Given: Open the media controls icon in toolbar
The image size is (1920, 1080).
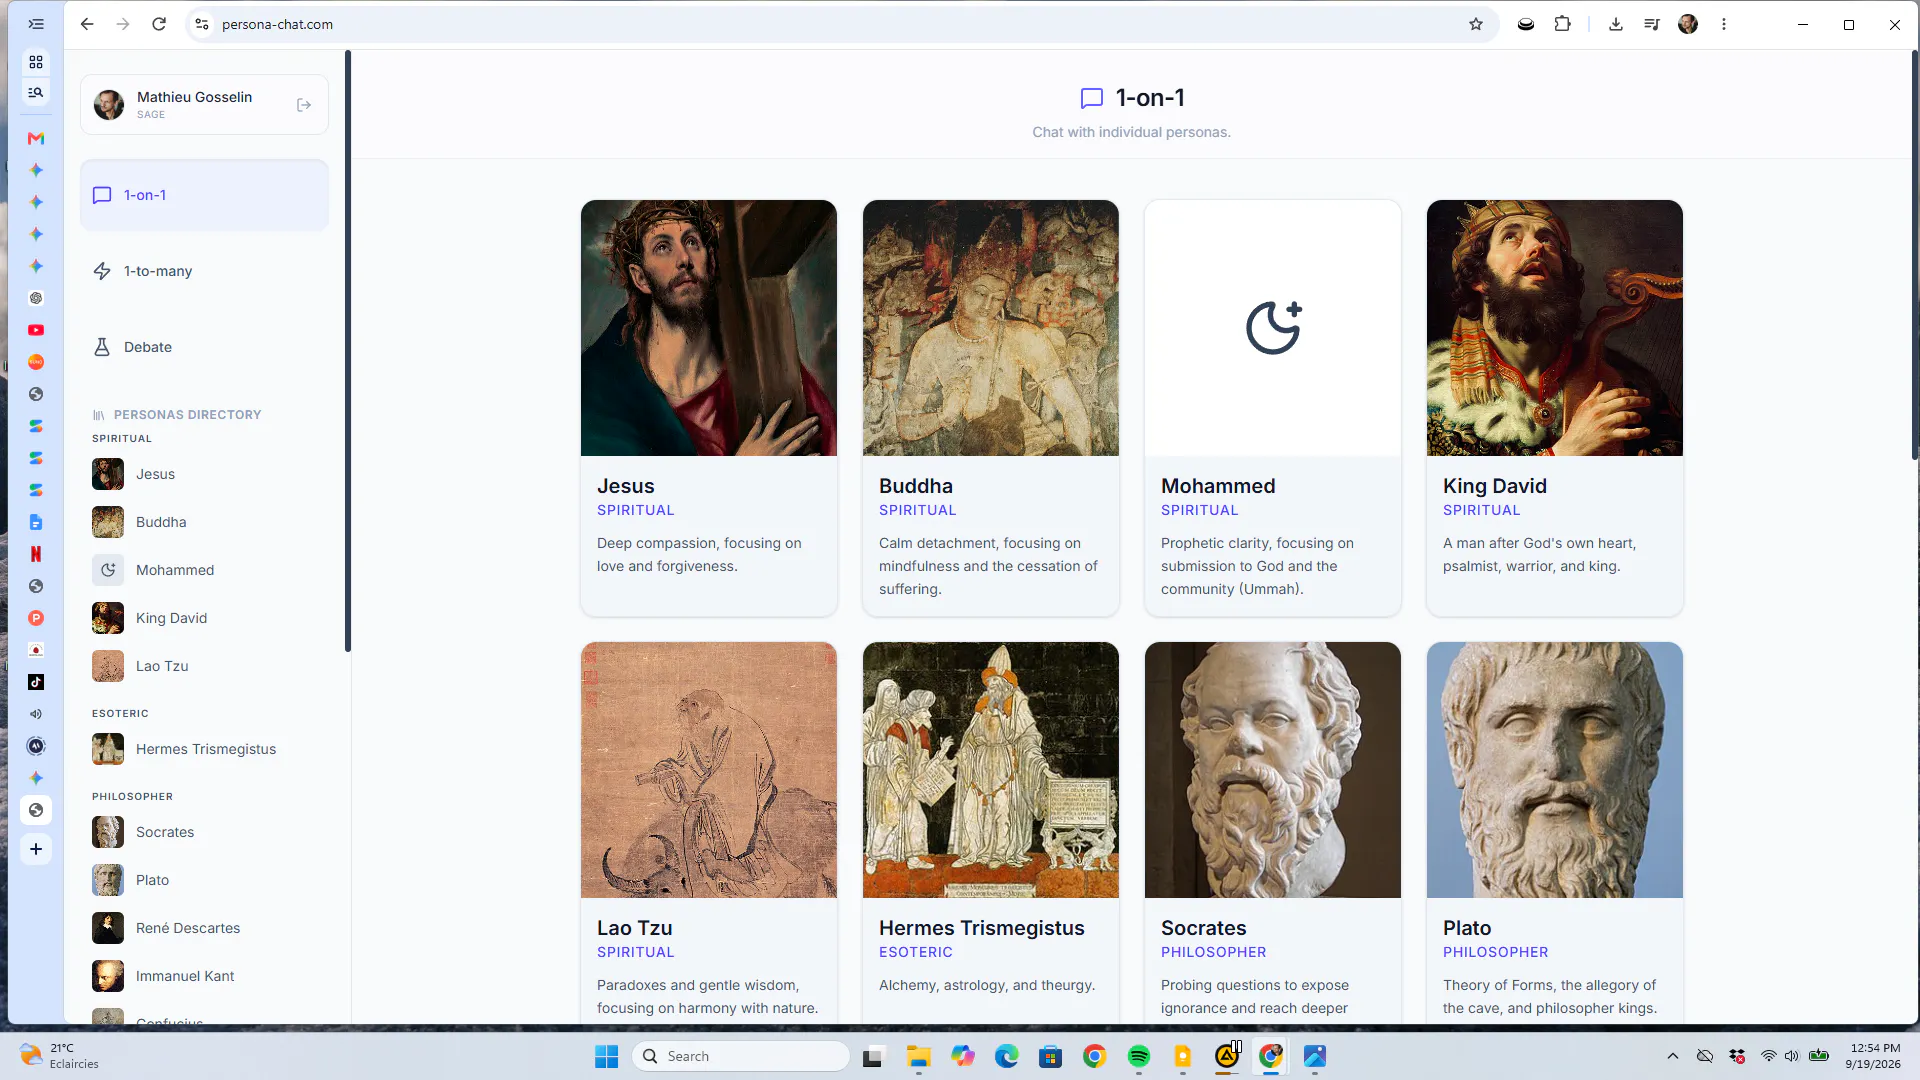Looking at the screenshot, I should coord(1652,24).
